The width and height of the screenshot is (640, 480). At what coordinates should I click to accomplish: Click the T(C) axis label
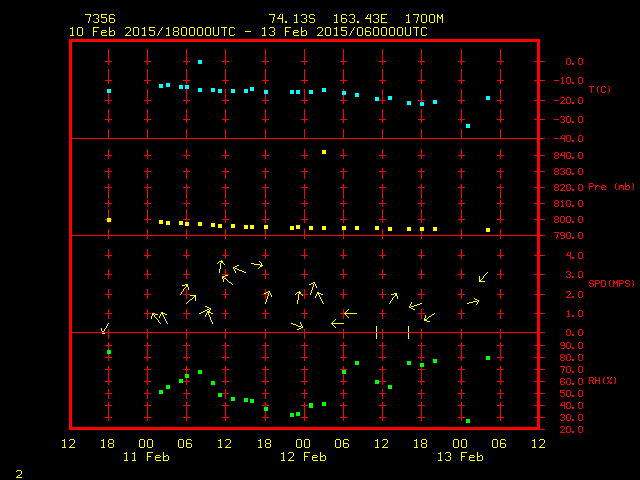point(599,89)
